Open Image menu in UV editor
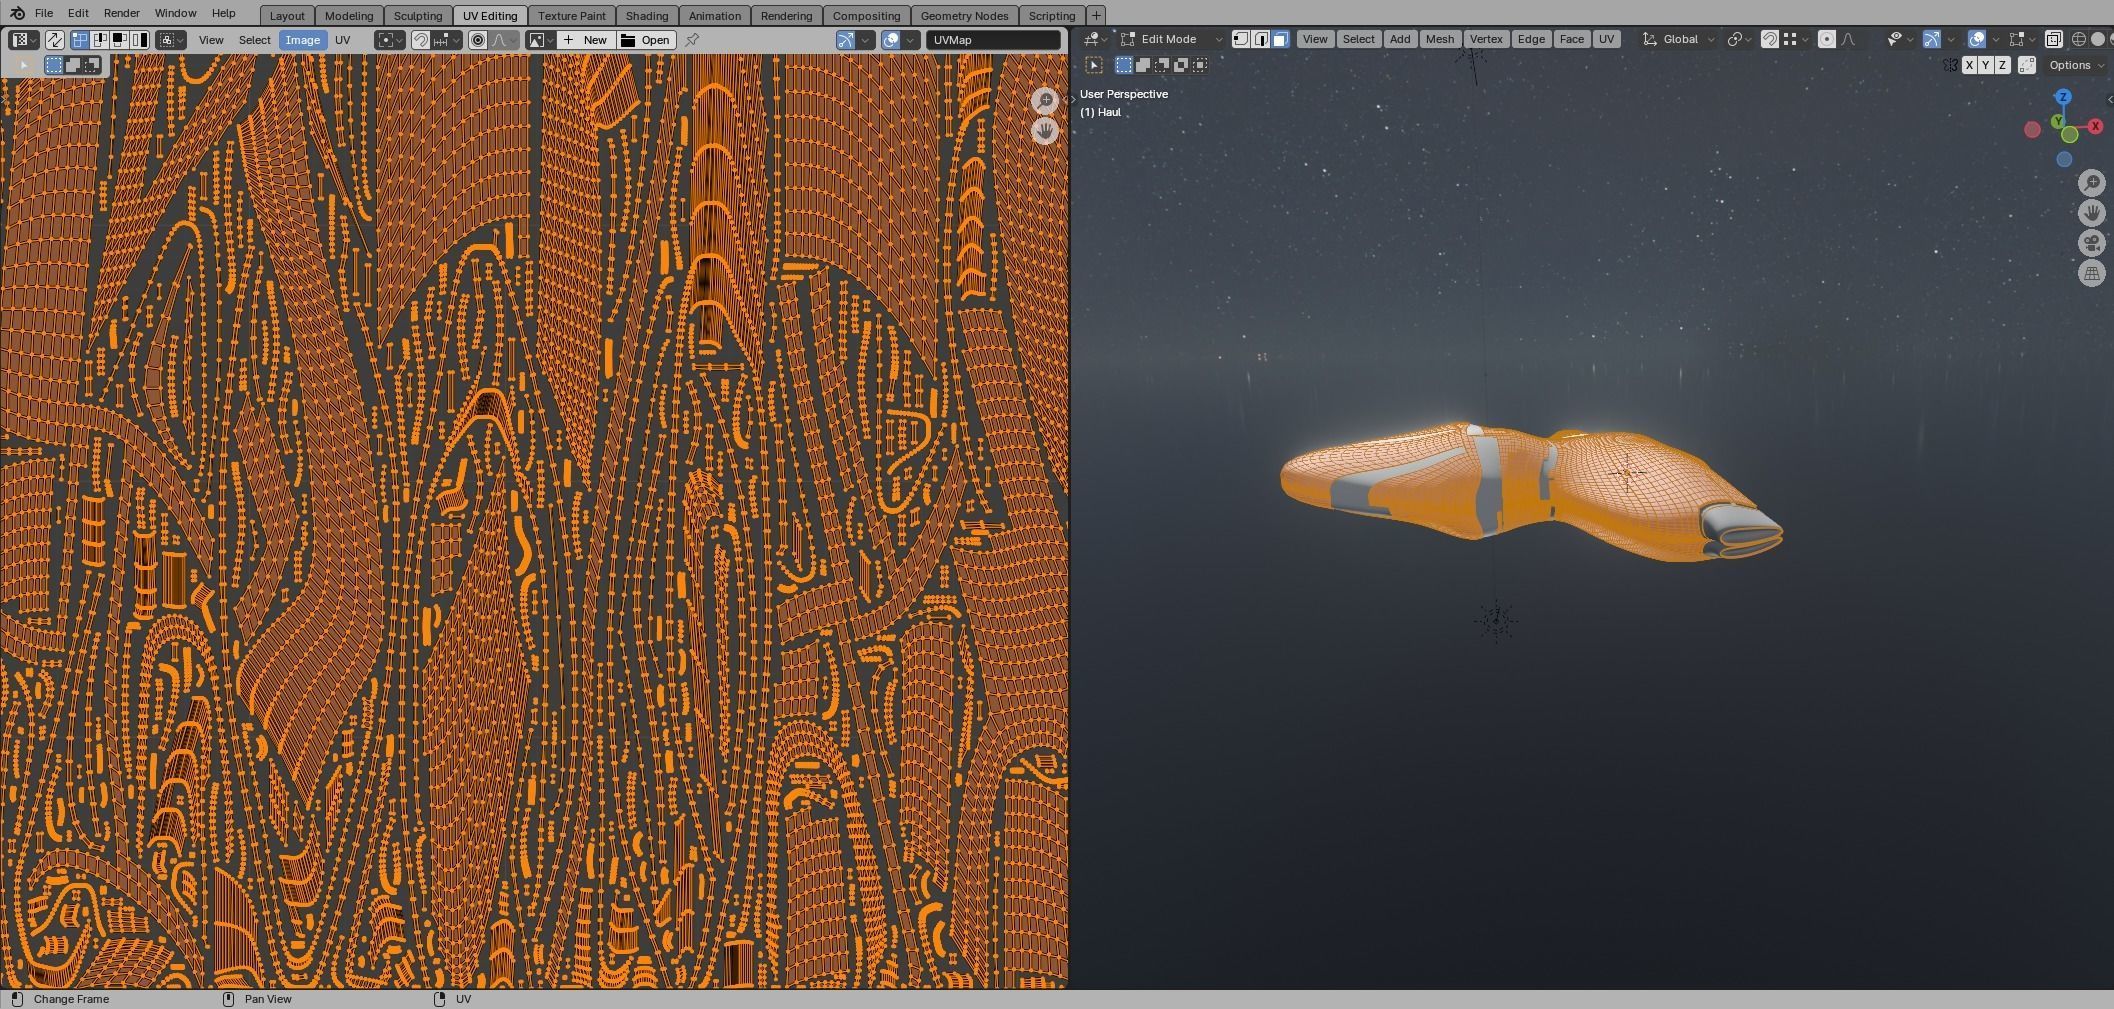Screen dimensions: 2114x1009 pos(302,40)
